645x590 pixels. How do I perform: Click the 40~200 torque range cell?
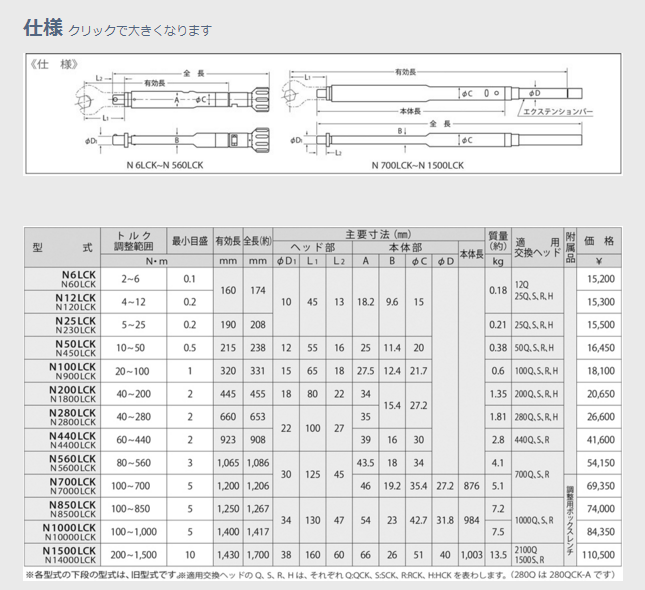point(134,395)
